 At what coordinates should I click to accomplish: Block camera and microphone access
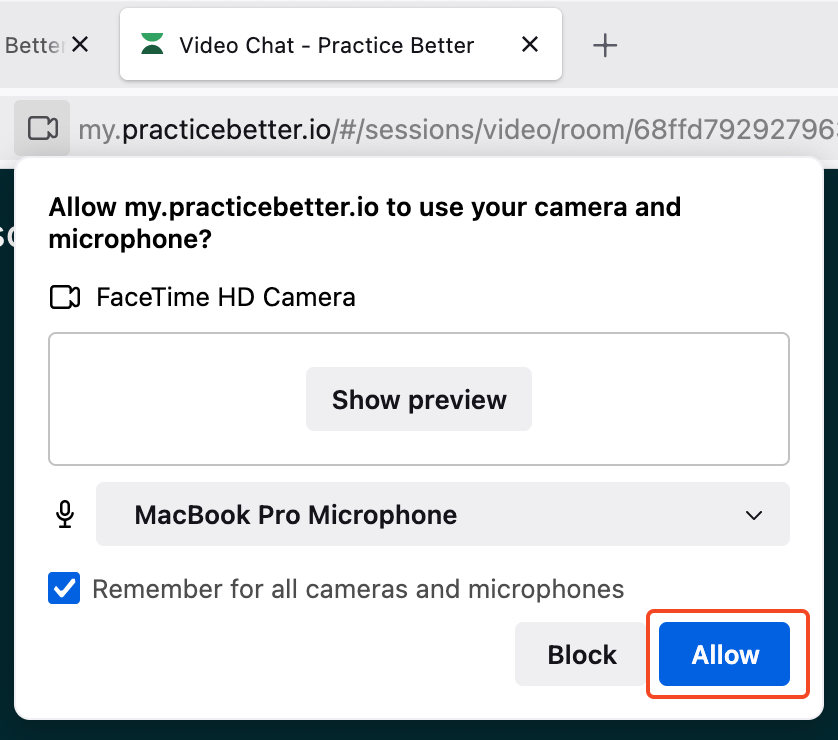click(x=581, y=655)
